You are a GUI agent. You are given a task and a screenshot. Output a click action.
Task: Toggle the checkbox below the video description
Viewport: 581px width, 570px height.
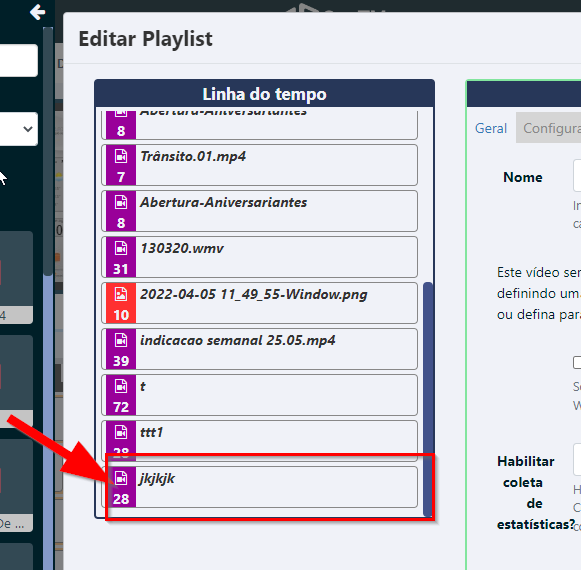point(577,362)
